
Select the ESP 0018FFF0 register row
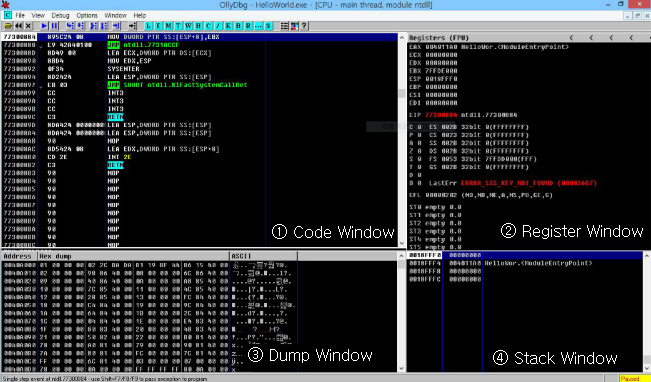(433, 79)
